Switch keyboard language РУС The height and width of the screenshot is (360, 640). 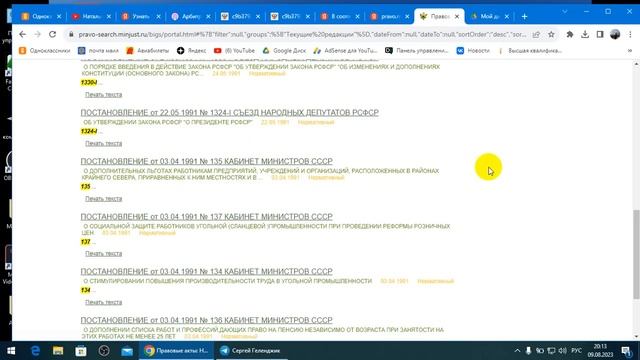(577, 351)
